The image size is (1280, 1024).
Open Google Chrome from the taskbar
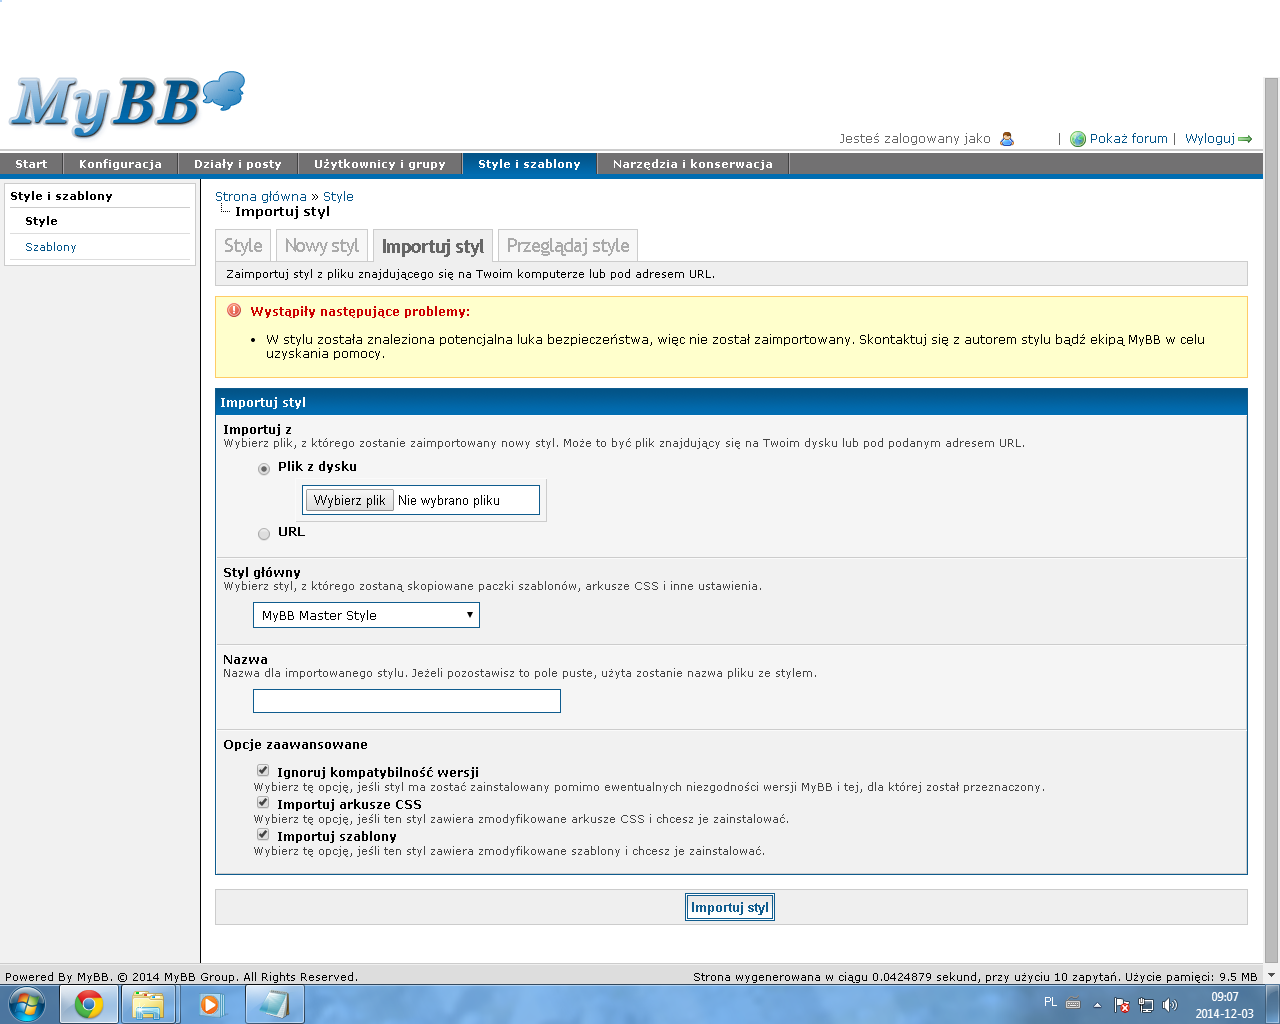point(89,1004)
